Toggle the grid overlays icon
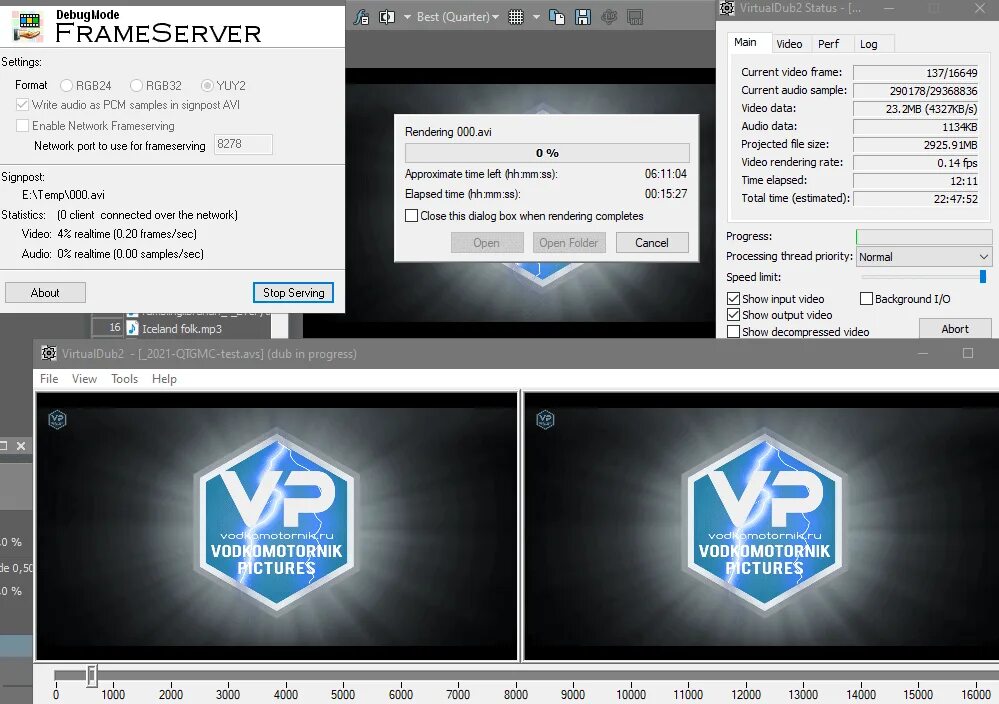 pyautogui.click(x=516, y=17)
